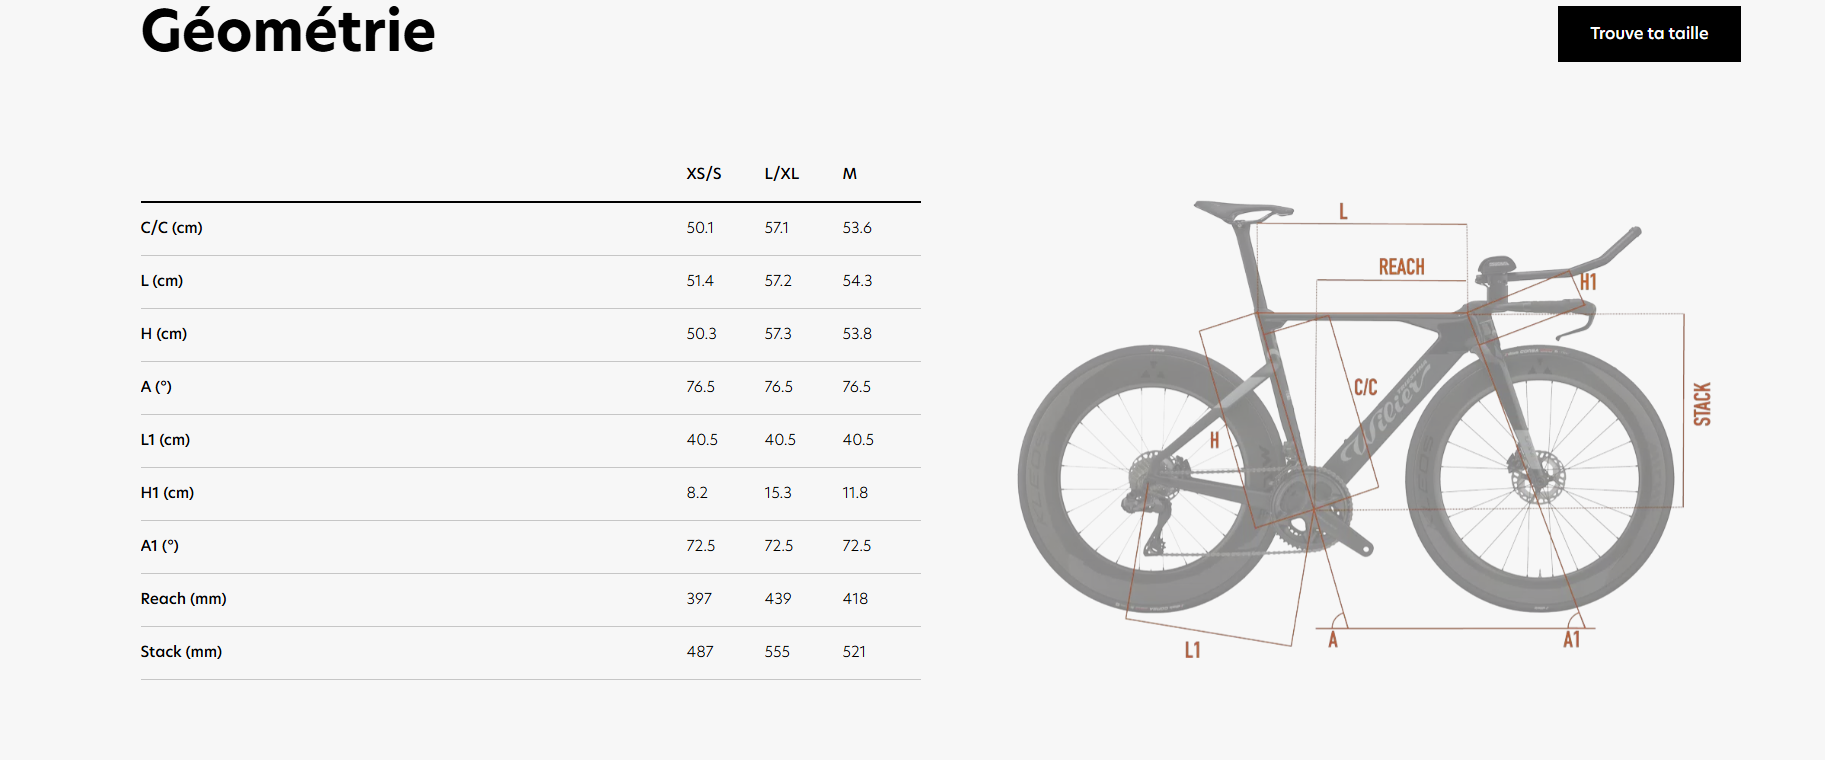This screenshot has height=762, width=1825.
Task: Click the 487 stack value cell
Action: tap(699, 652)
